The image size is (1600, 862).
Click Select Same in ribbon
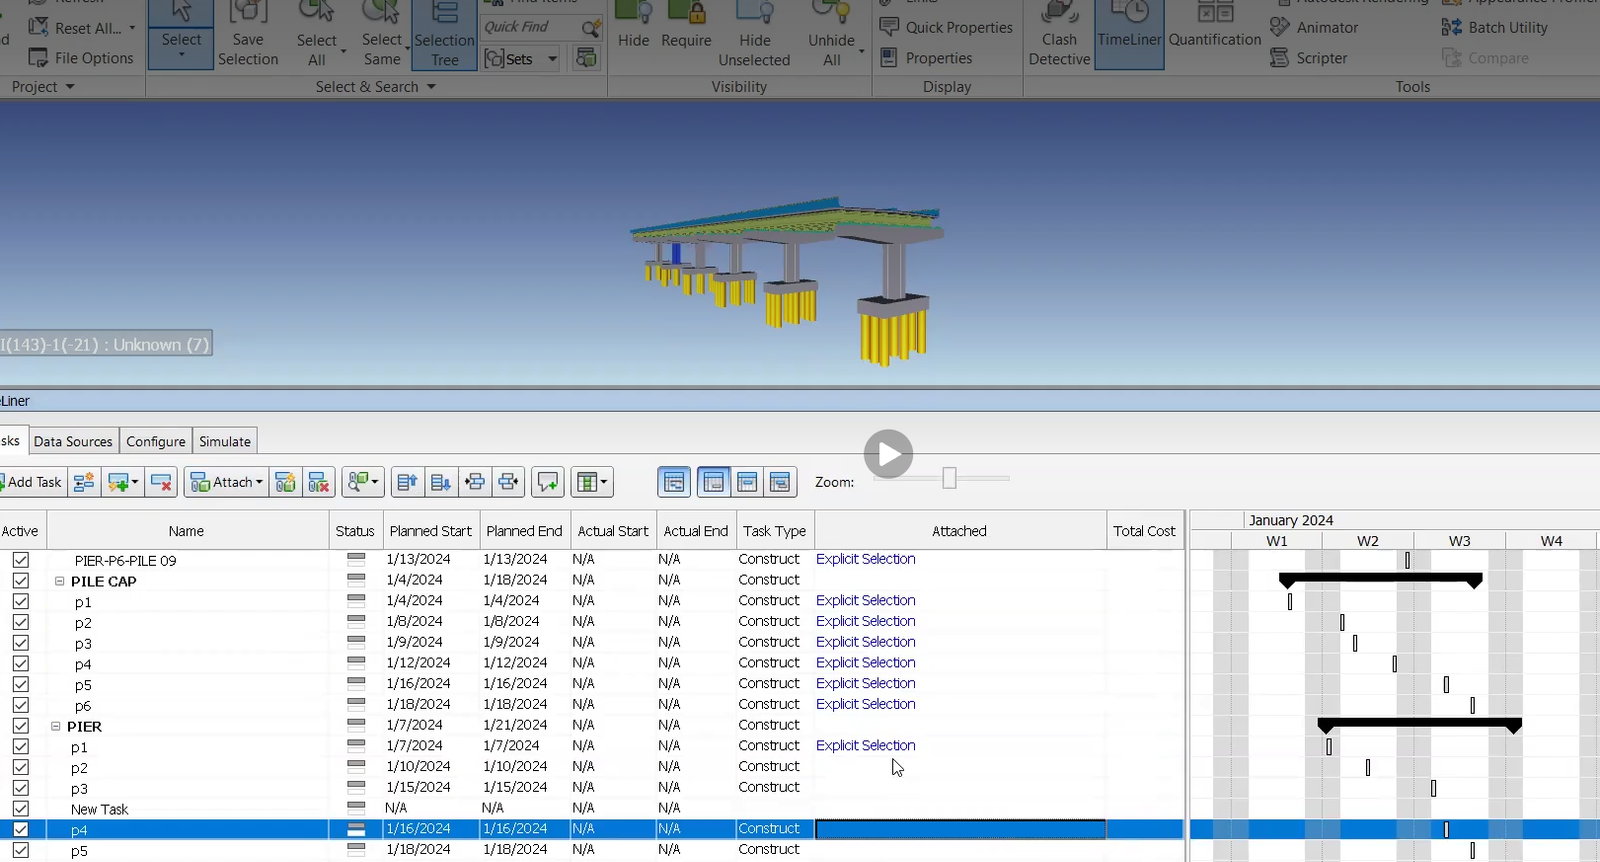pos(381,36)
